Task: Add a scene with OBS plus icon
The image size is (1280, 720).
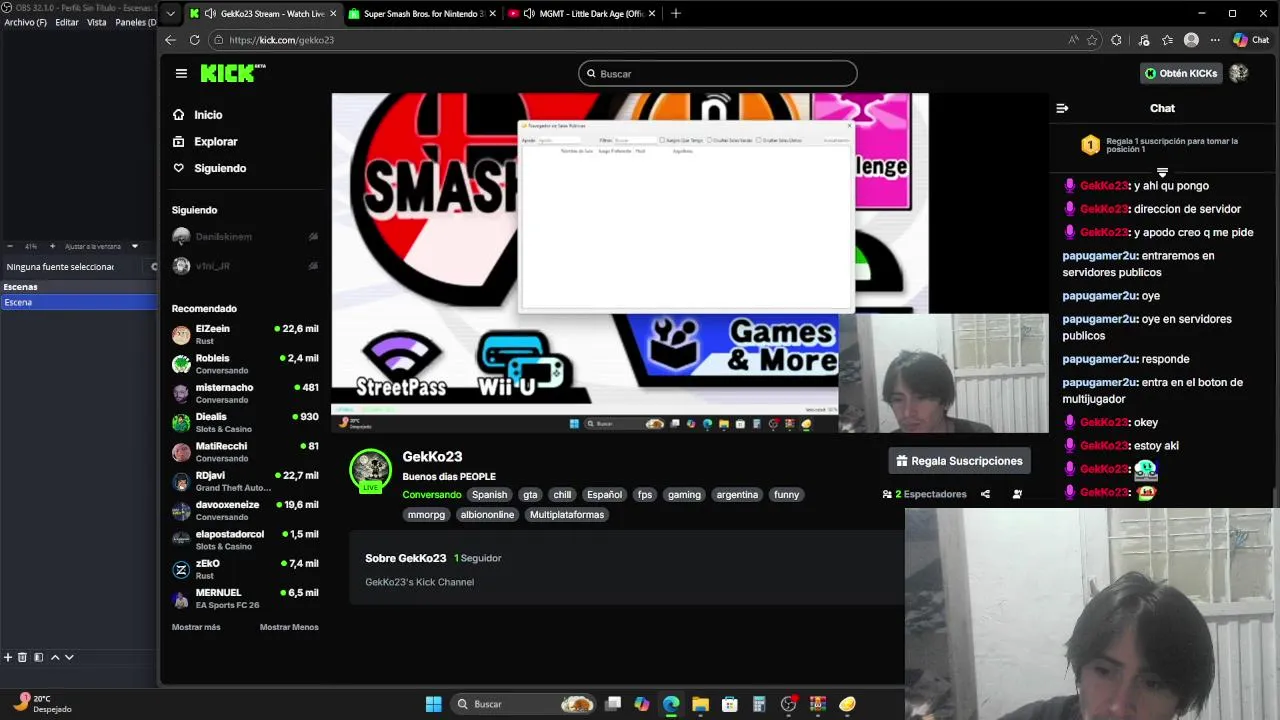Action: click(8, 657)
